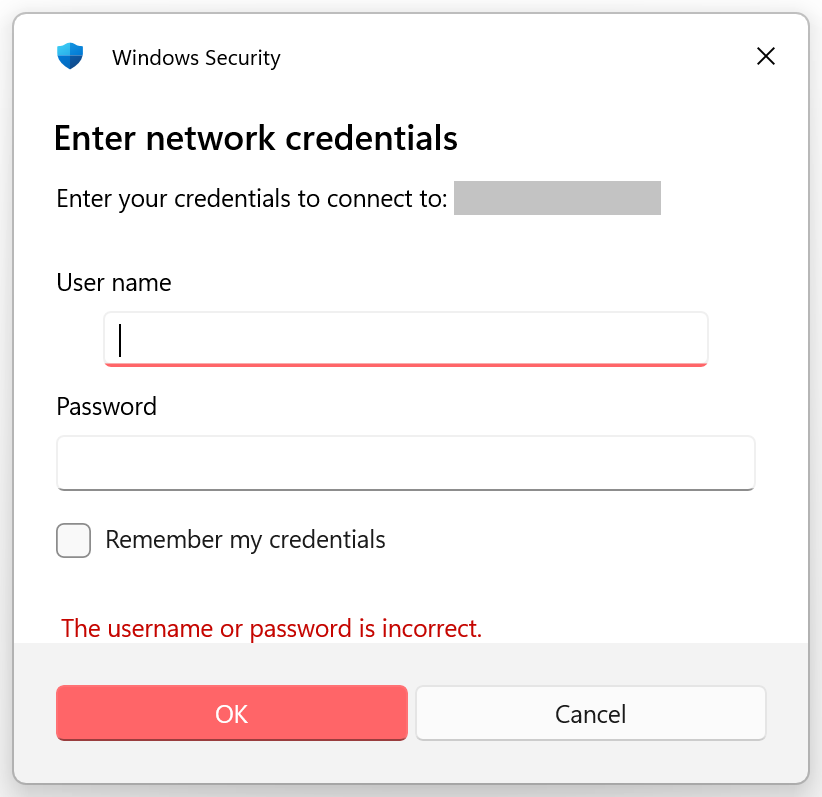Click the "Password" field label
822x797 pixels.
tap(107, 407)
